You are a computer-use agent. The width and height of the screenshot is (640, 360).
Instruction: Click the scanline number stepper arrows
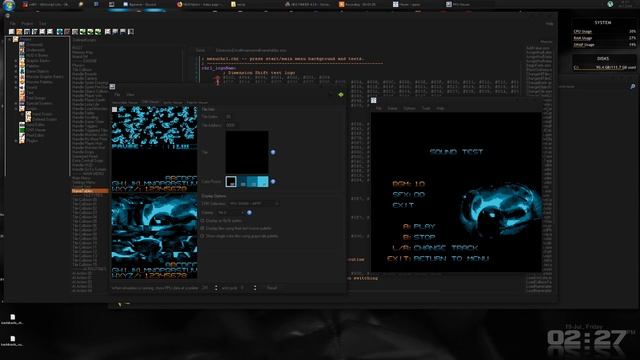click(216, 288)
